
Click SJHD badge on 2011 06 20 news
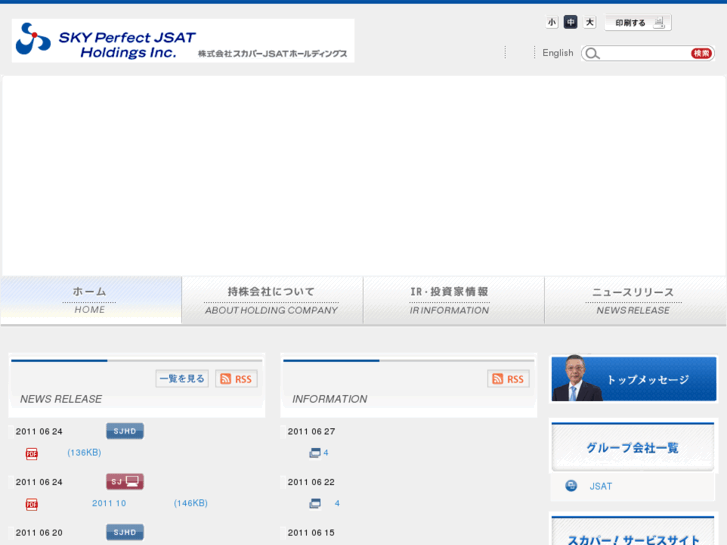tap(125, 532)
